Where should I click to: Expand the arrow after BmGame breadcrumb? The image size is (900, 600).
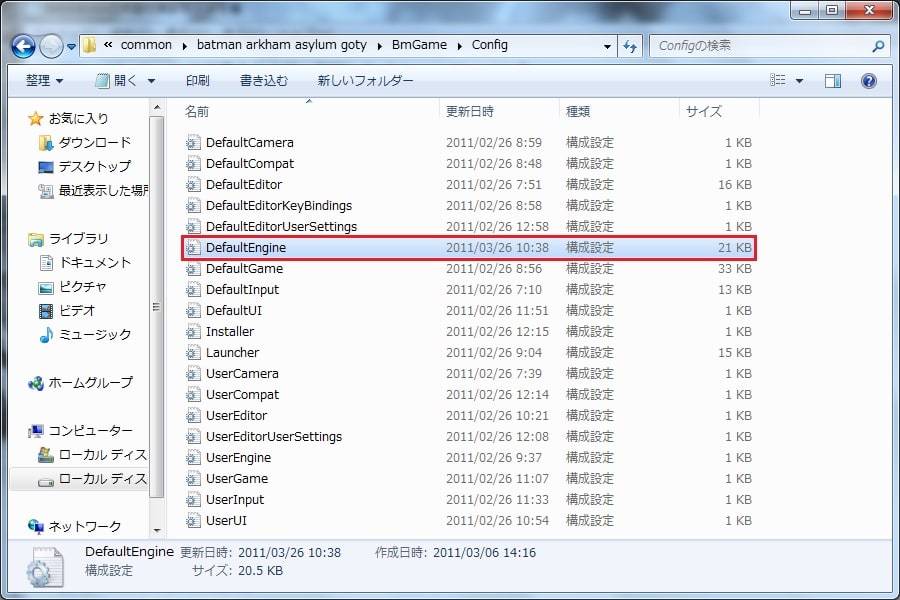point(460,46)
